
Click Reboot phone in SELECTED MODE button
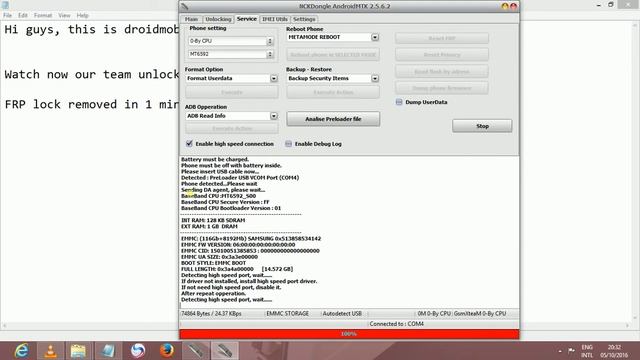click(333, 54)
